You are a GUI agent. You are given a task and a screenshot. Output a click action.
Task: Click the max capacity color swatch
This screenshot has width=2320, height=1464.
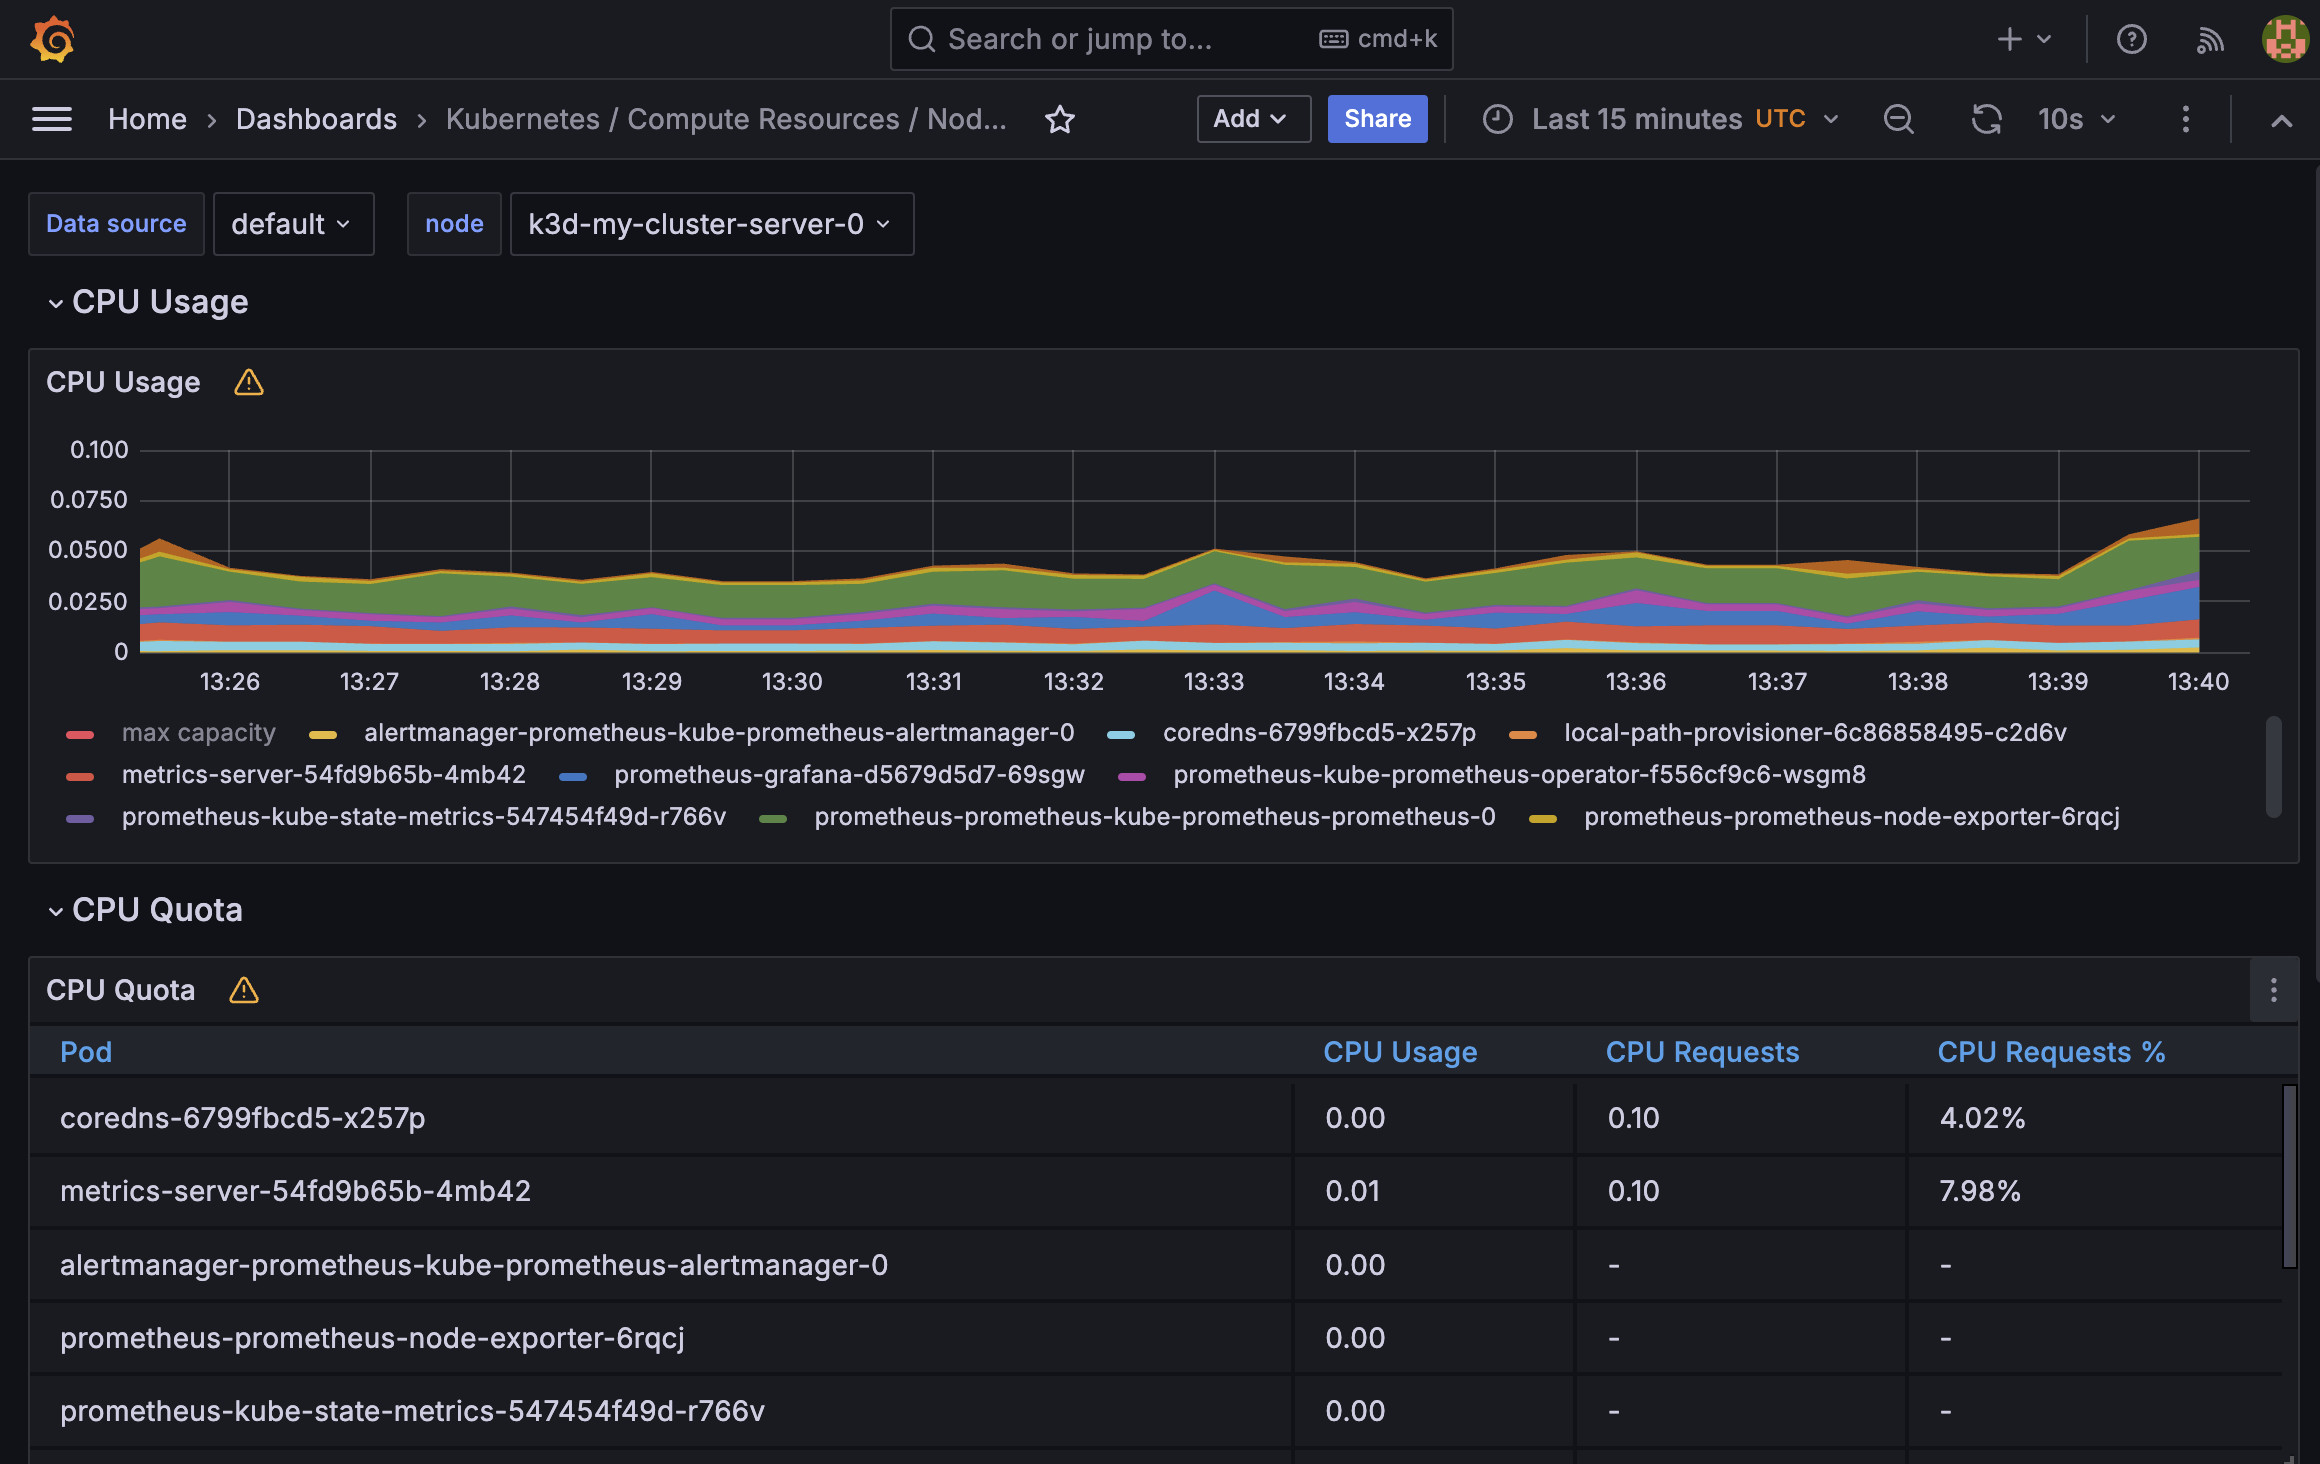pos(80,735)
